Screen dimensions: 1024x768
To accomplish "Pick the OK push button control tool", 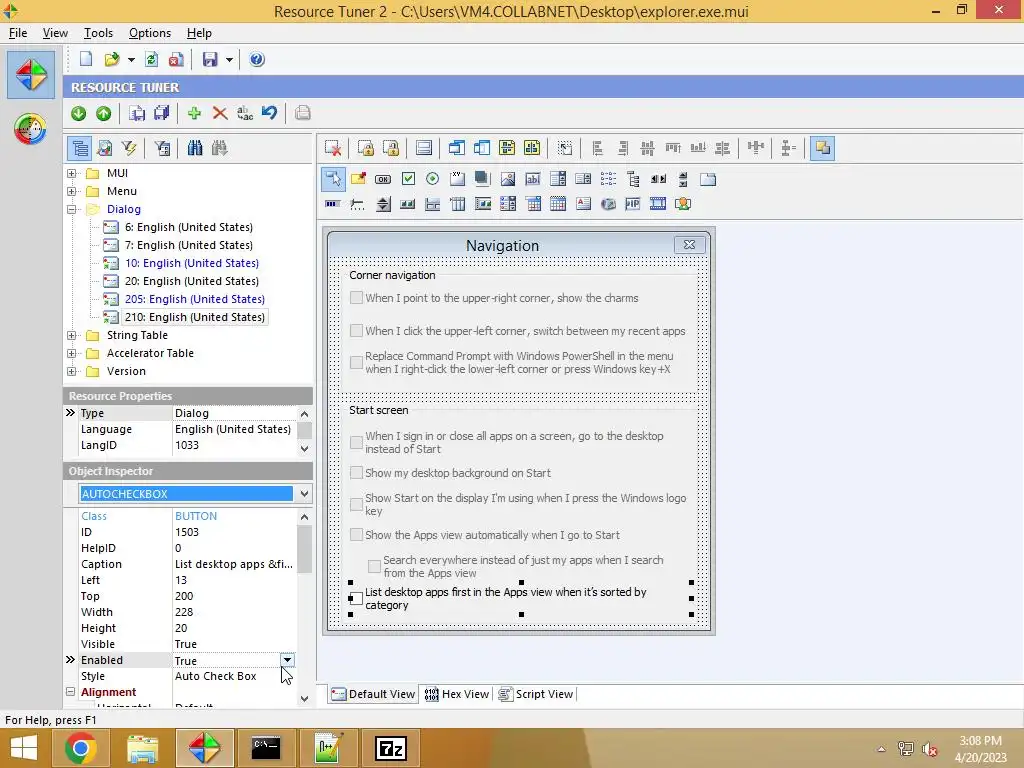I will click(383, 179).
